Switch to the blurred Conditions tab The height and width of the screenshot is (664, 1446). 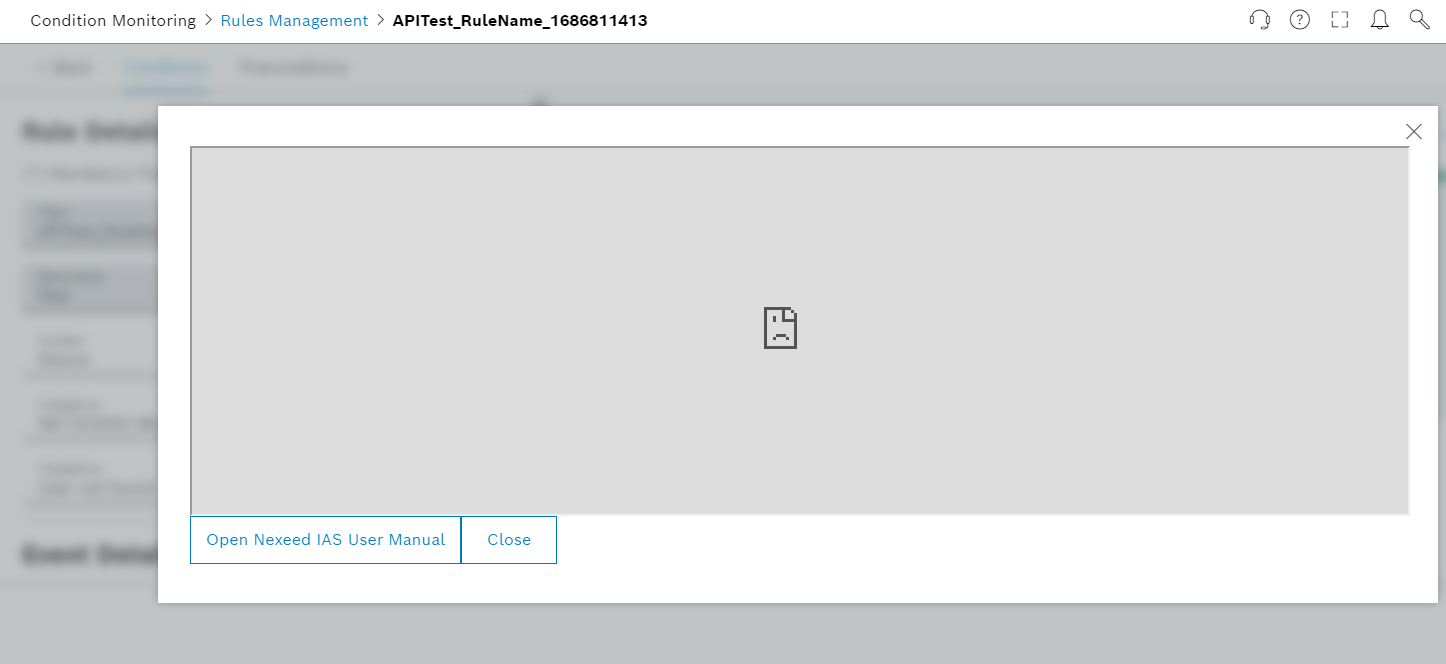pos(166,68)
